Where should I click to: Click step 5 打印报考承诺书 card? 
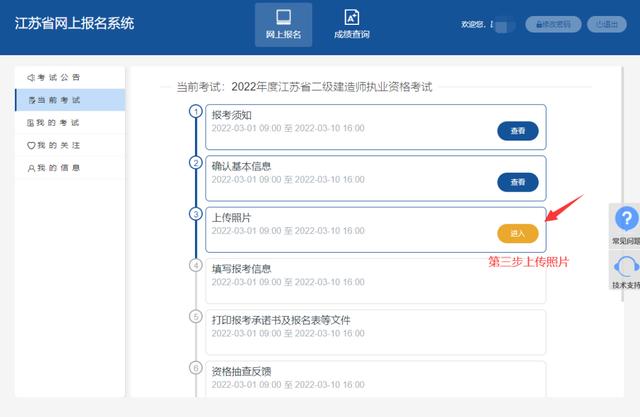[x=375, y=331]
